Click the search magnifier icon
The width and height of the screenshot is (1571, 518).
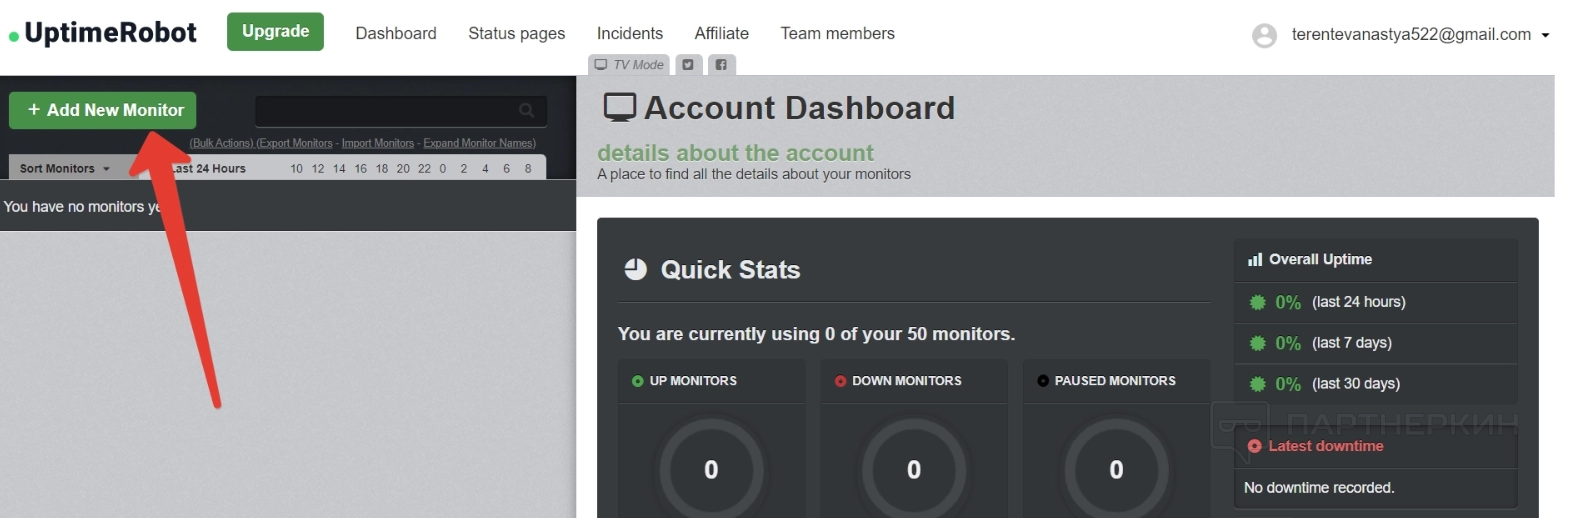pyautogui.click(x=526, y=111)
